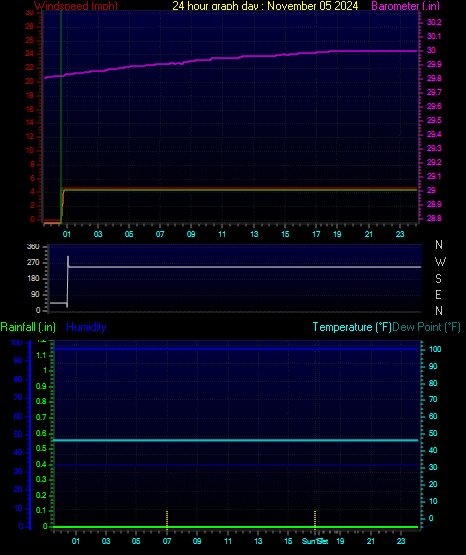Click the Temperature (°F) legend label
This screenshot has width=466, height=555.
coord(352,327)
